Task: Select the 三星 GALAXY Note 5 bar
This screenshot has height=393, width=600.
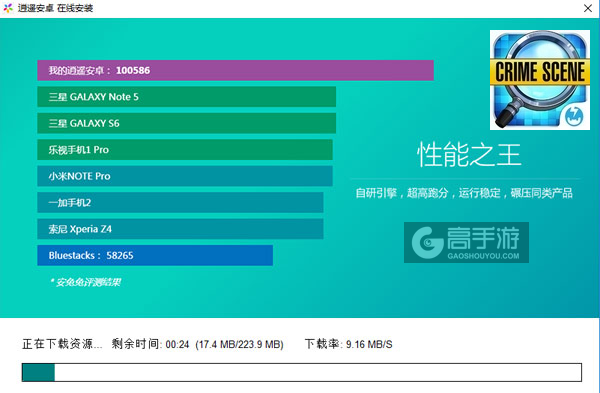Action: 186,97
